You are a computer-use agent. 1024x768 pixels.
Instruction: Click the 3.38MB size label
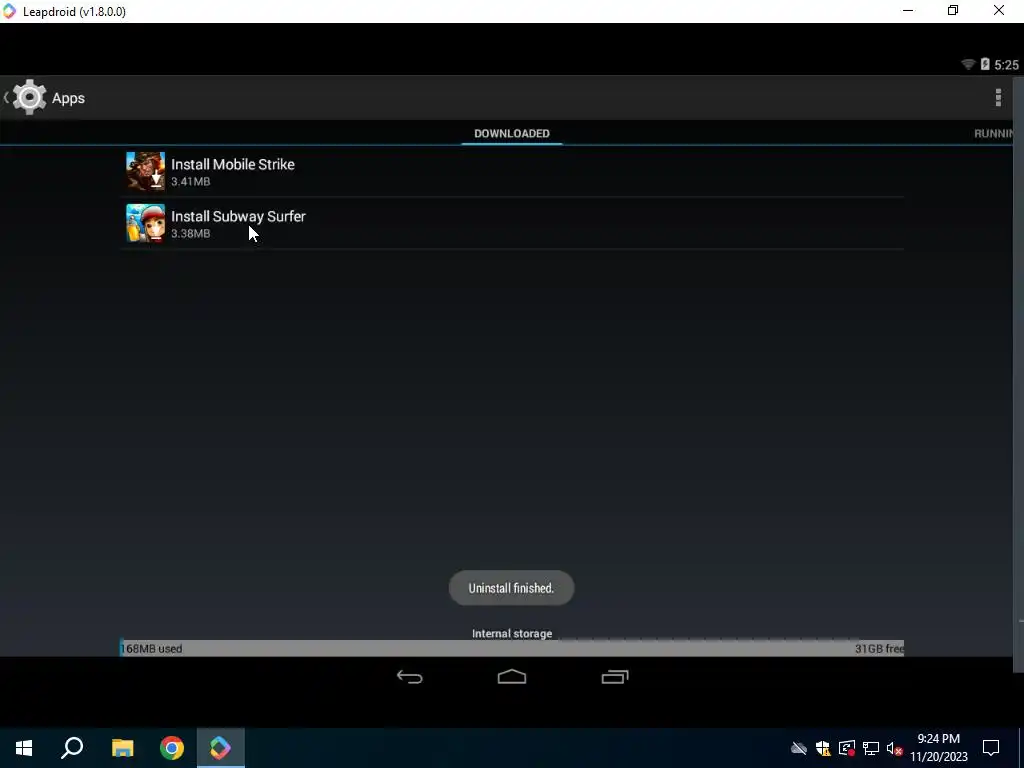(191, 233)
